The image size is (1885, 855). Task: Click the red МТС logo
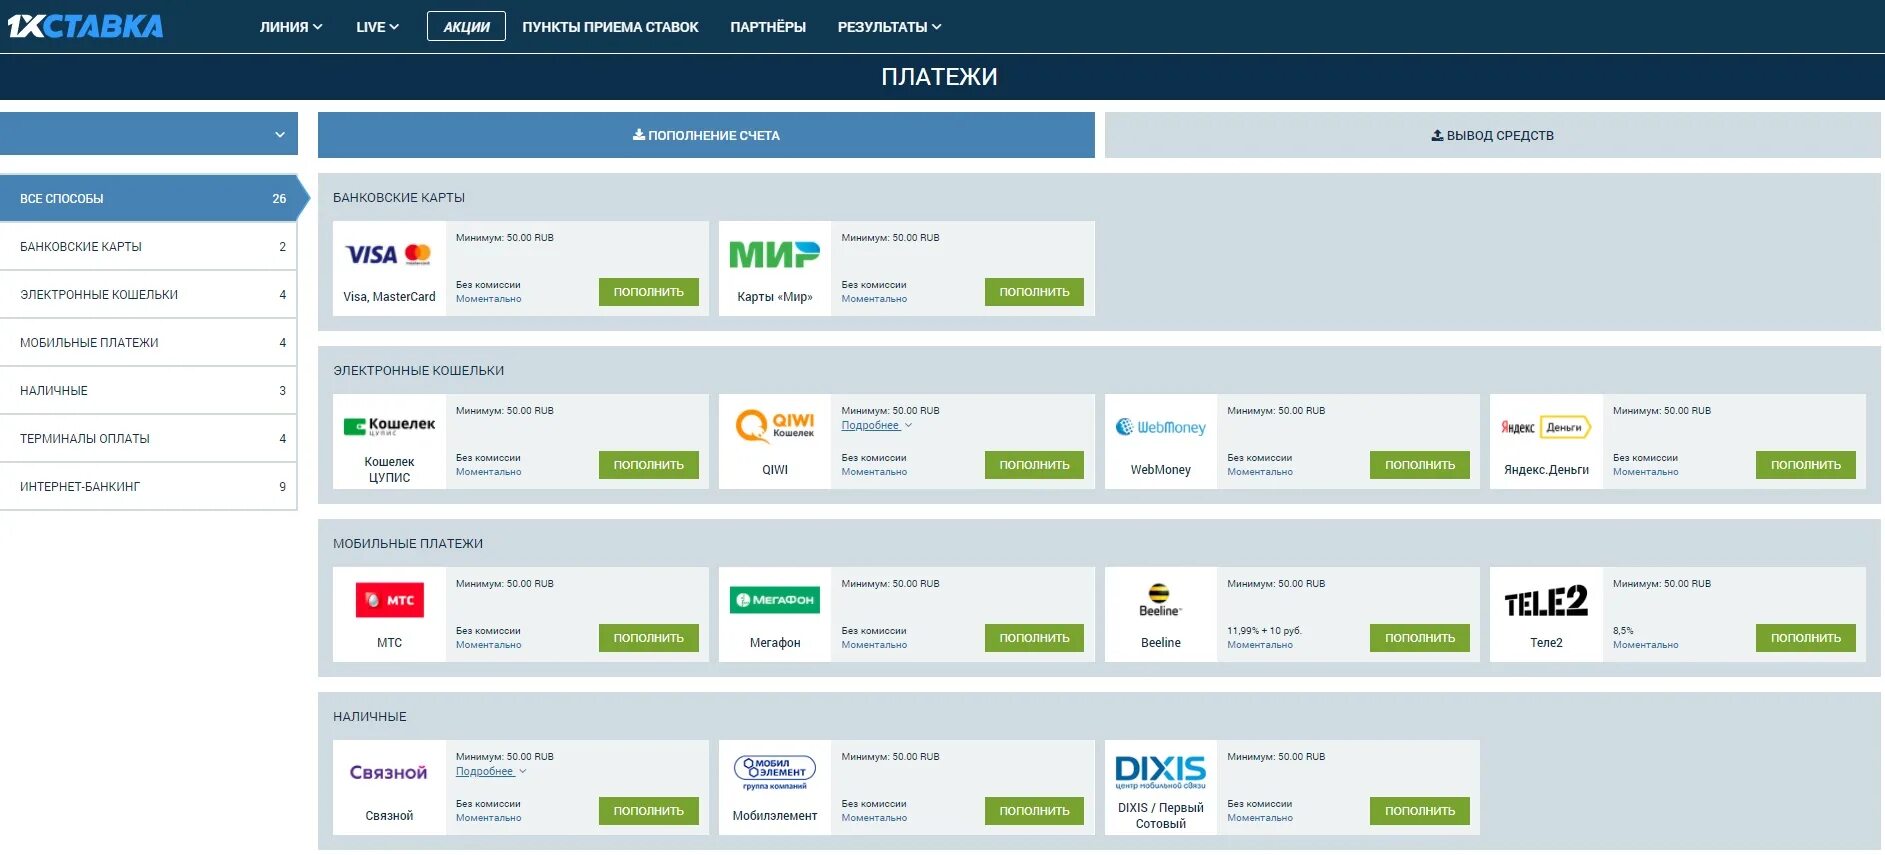pos(389,600)
